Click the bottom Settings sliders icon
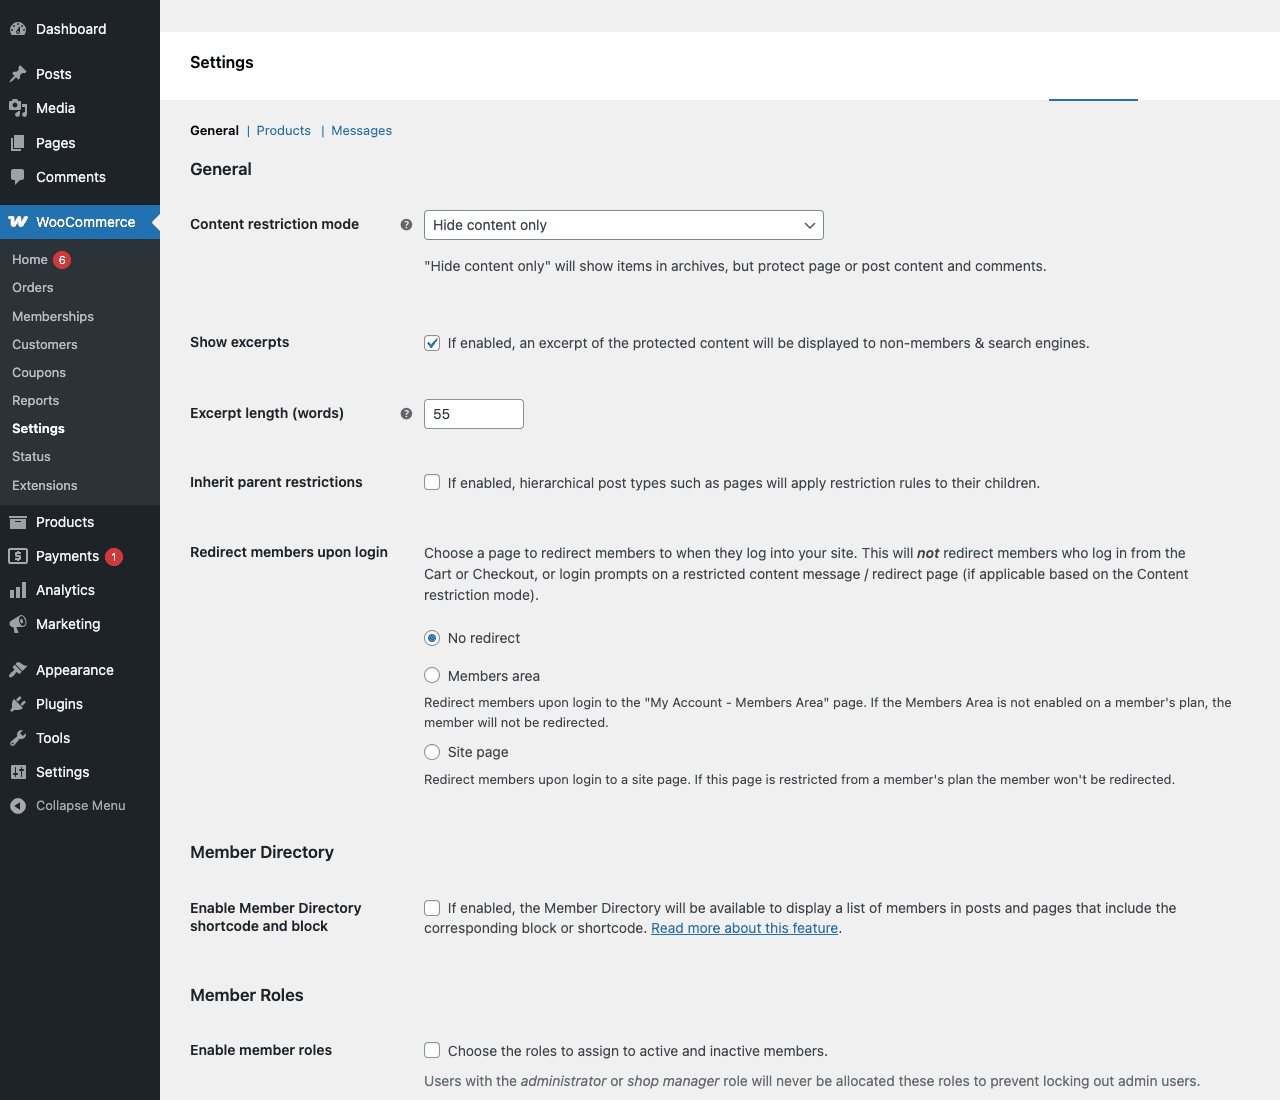1280x1100 pixels. click(x=18, y=772)
